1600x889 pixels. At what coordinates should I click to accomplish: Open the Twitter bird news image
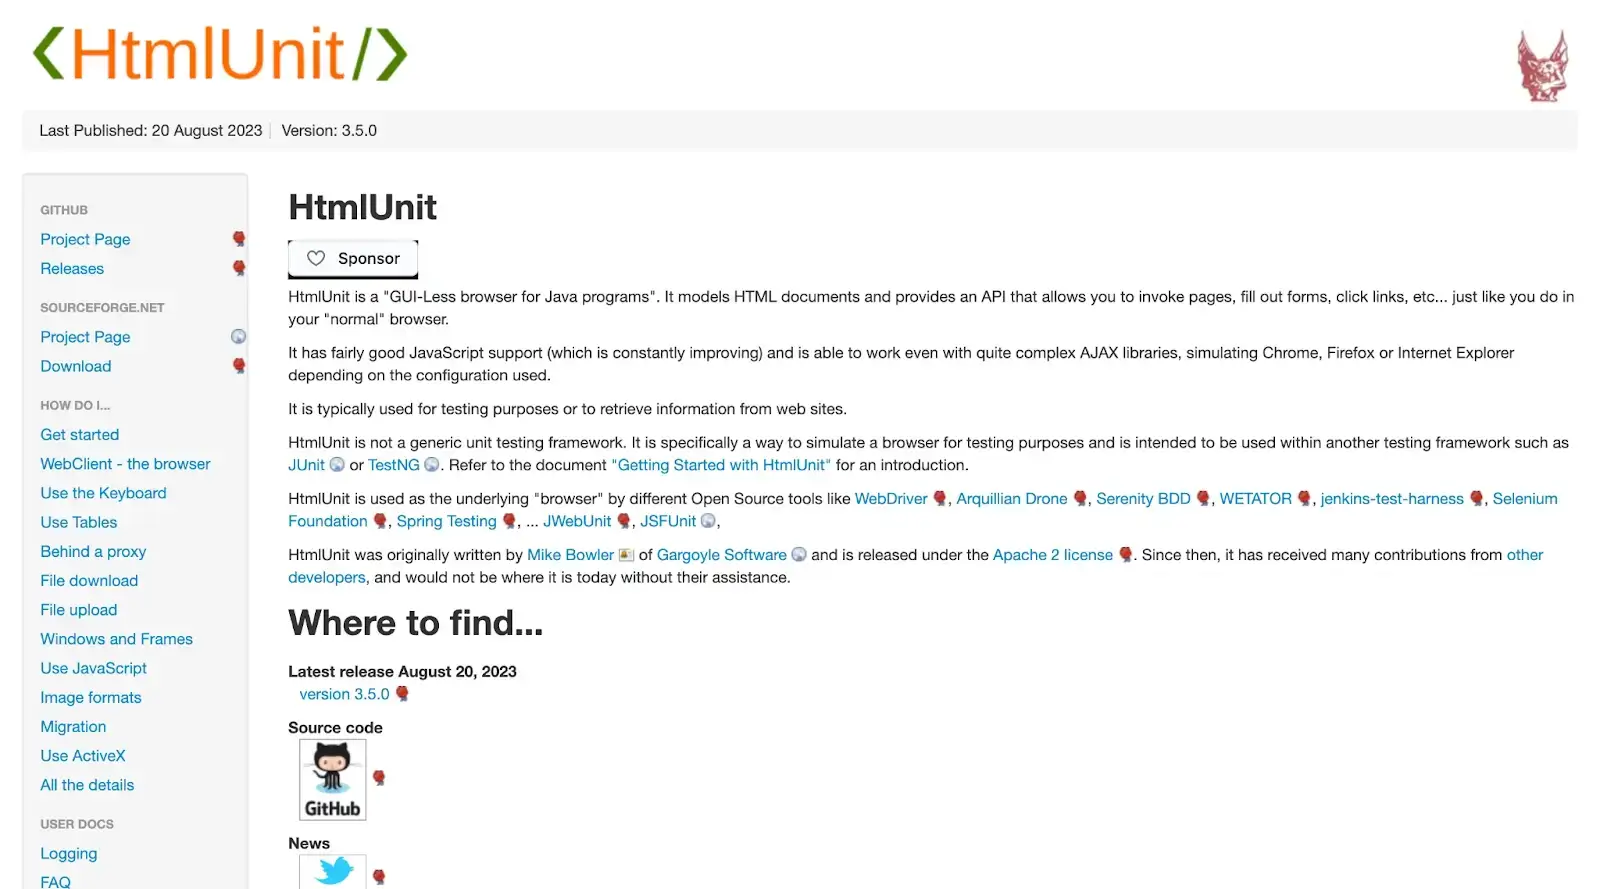[332, 872]
